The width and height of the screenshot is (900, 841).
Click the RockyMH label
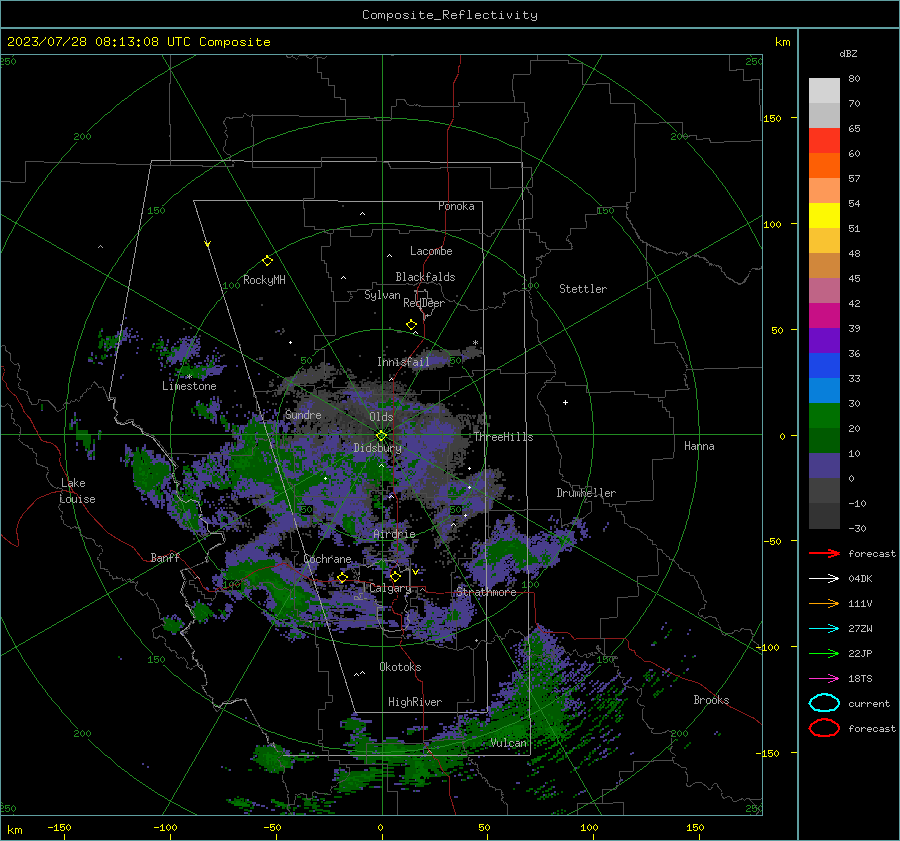coord(264,280)
